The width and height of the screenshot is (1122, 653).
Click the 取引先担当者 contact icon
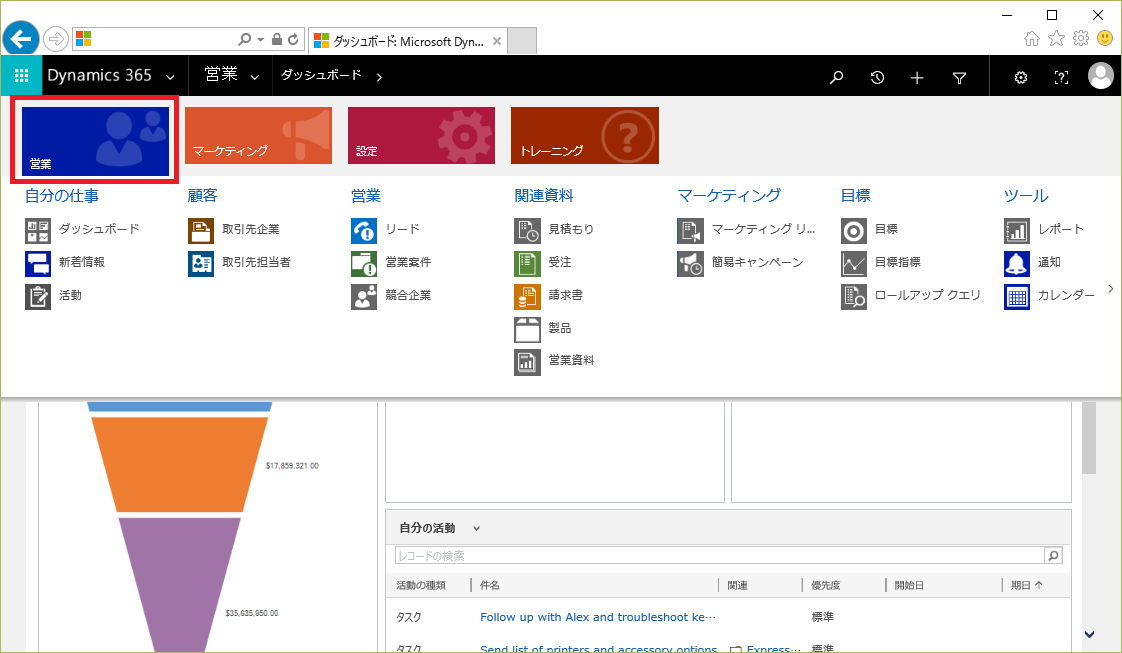point(201,264)
